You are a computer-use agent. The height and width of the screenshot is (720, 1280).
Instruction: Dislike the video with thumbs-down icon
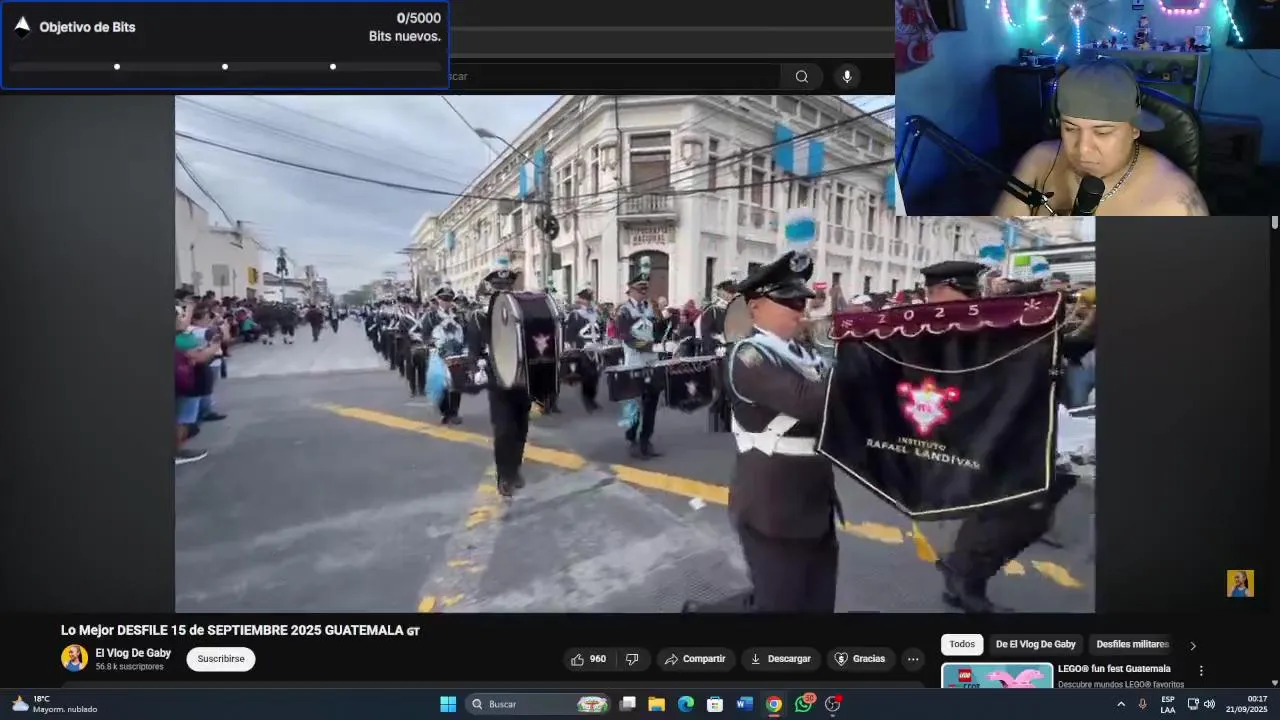pyautogui.click(x=632, y=659)
